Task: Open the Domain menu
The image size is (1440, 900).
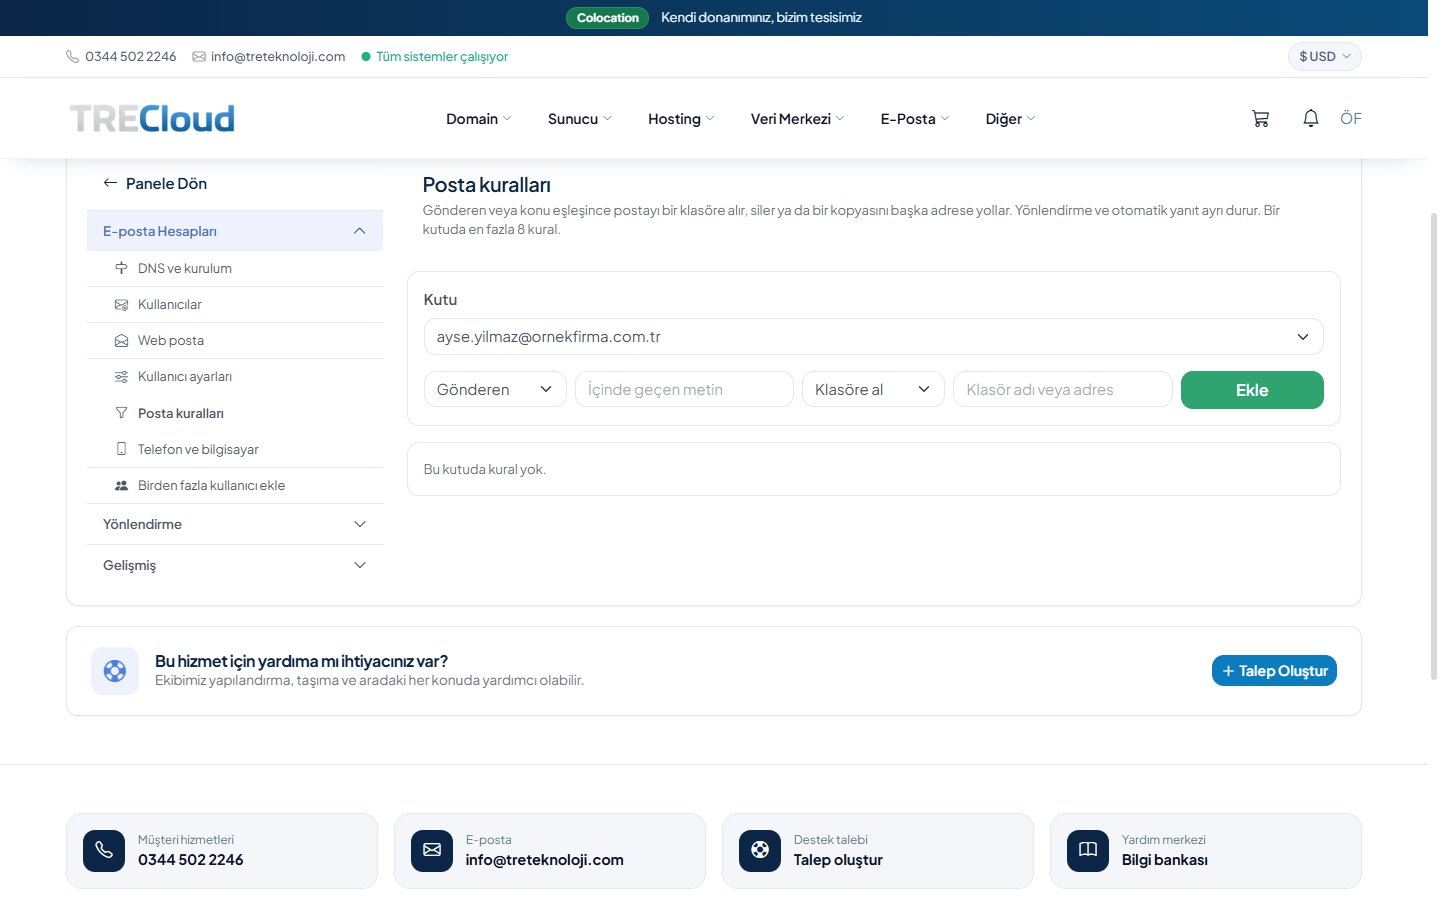Action: 479,119
